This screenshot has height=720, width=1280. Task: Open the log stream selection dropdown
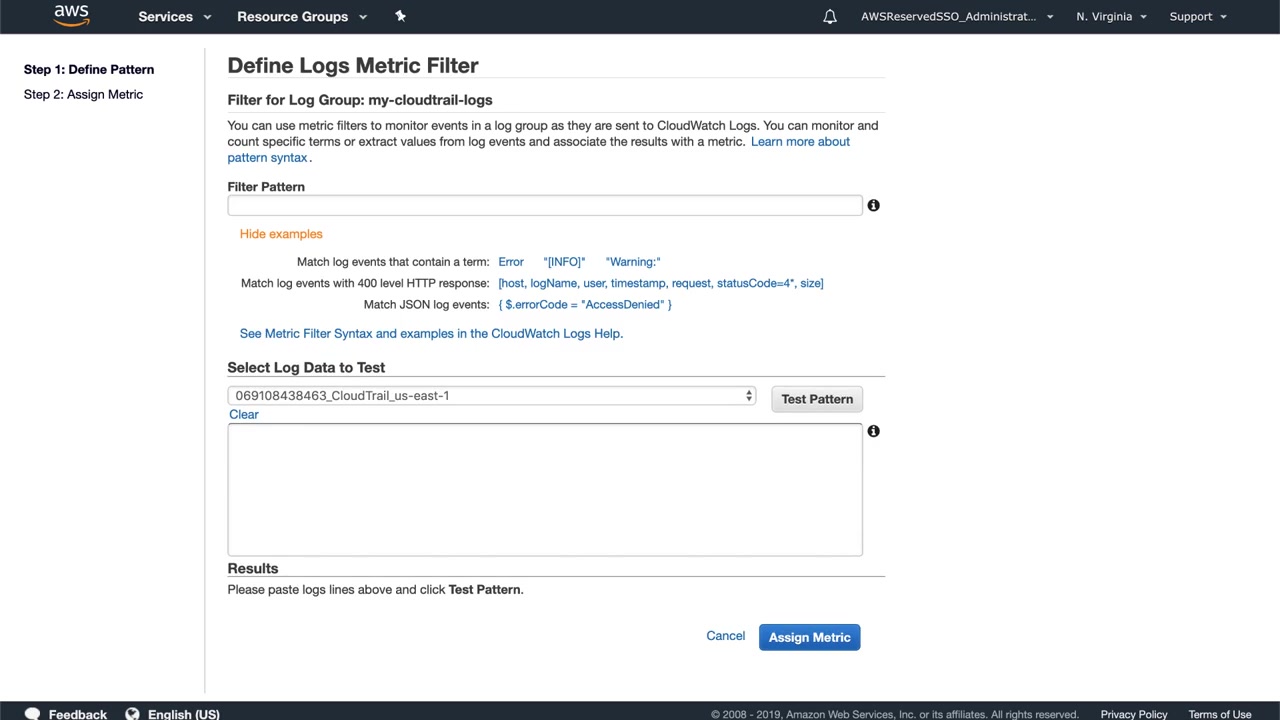pyautogui.click(x=491, y=396)
